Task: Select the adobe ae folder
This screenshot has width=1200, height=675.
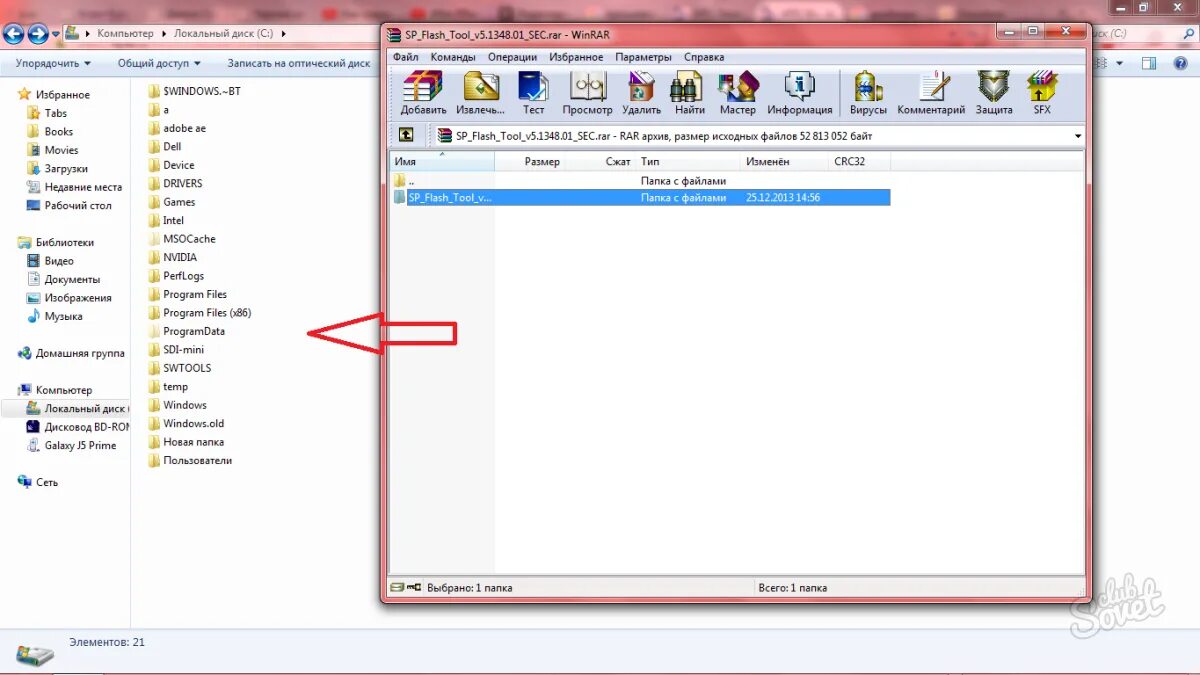Action: [x=177, y=128]
